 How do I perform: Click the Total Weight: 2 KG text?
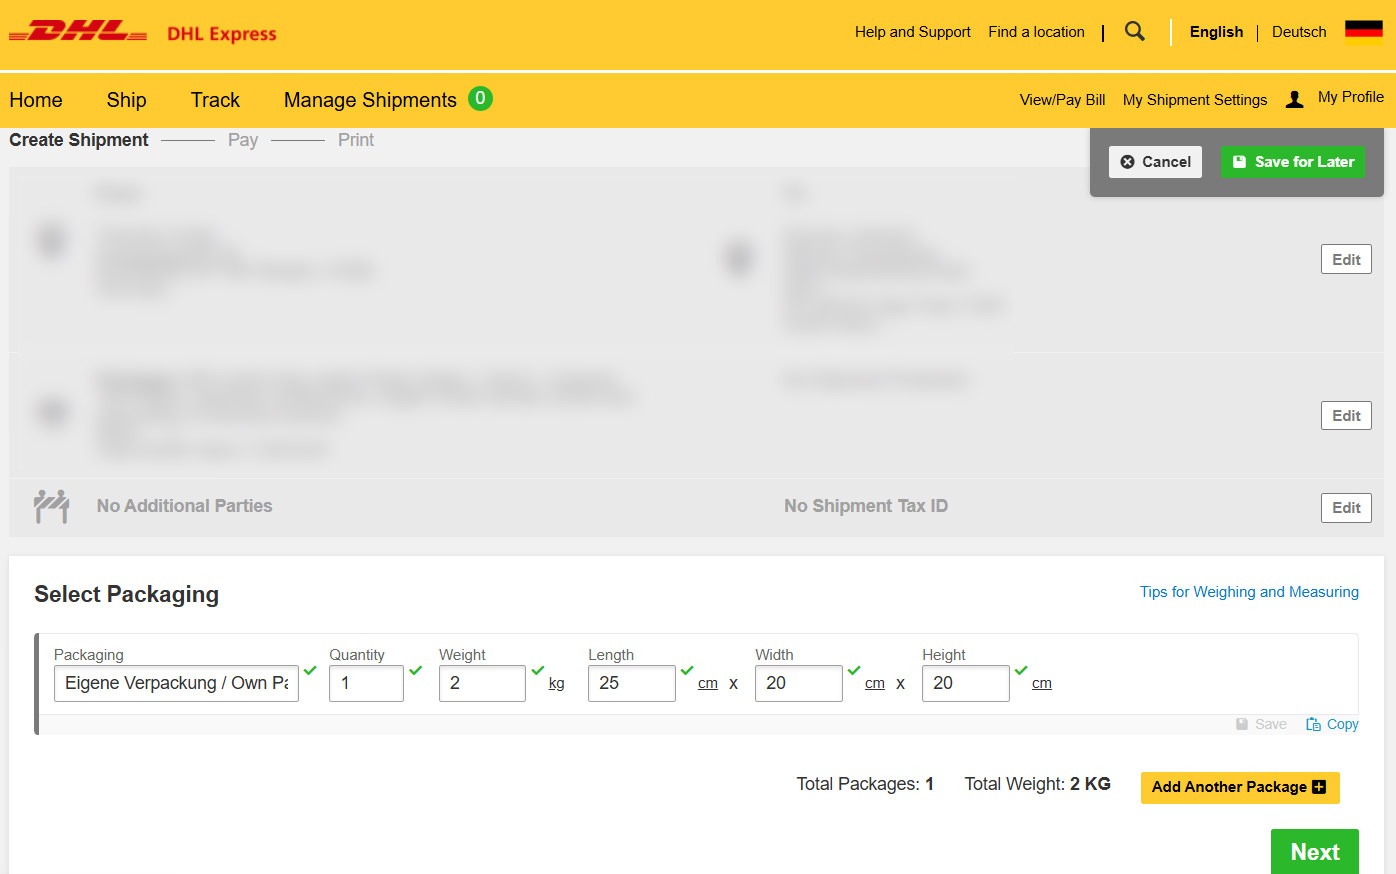1038,784
